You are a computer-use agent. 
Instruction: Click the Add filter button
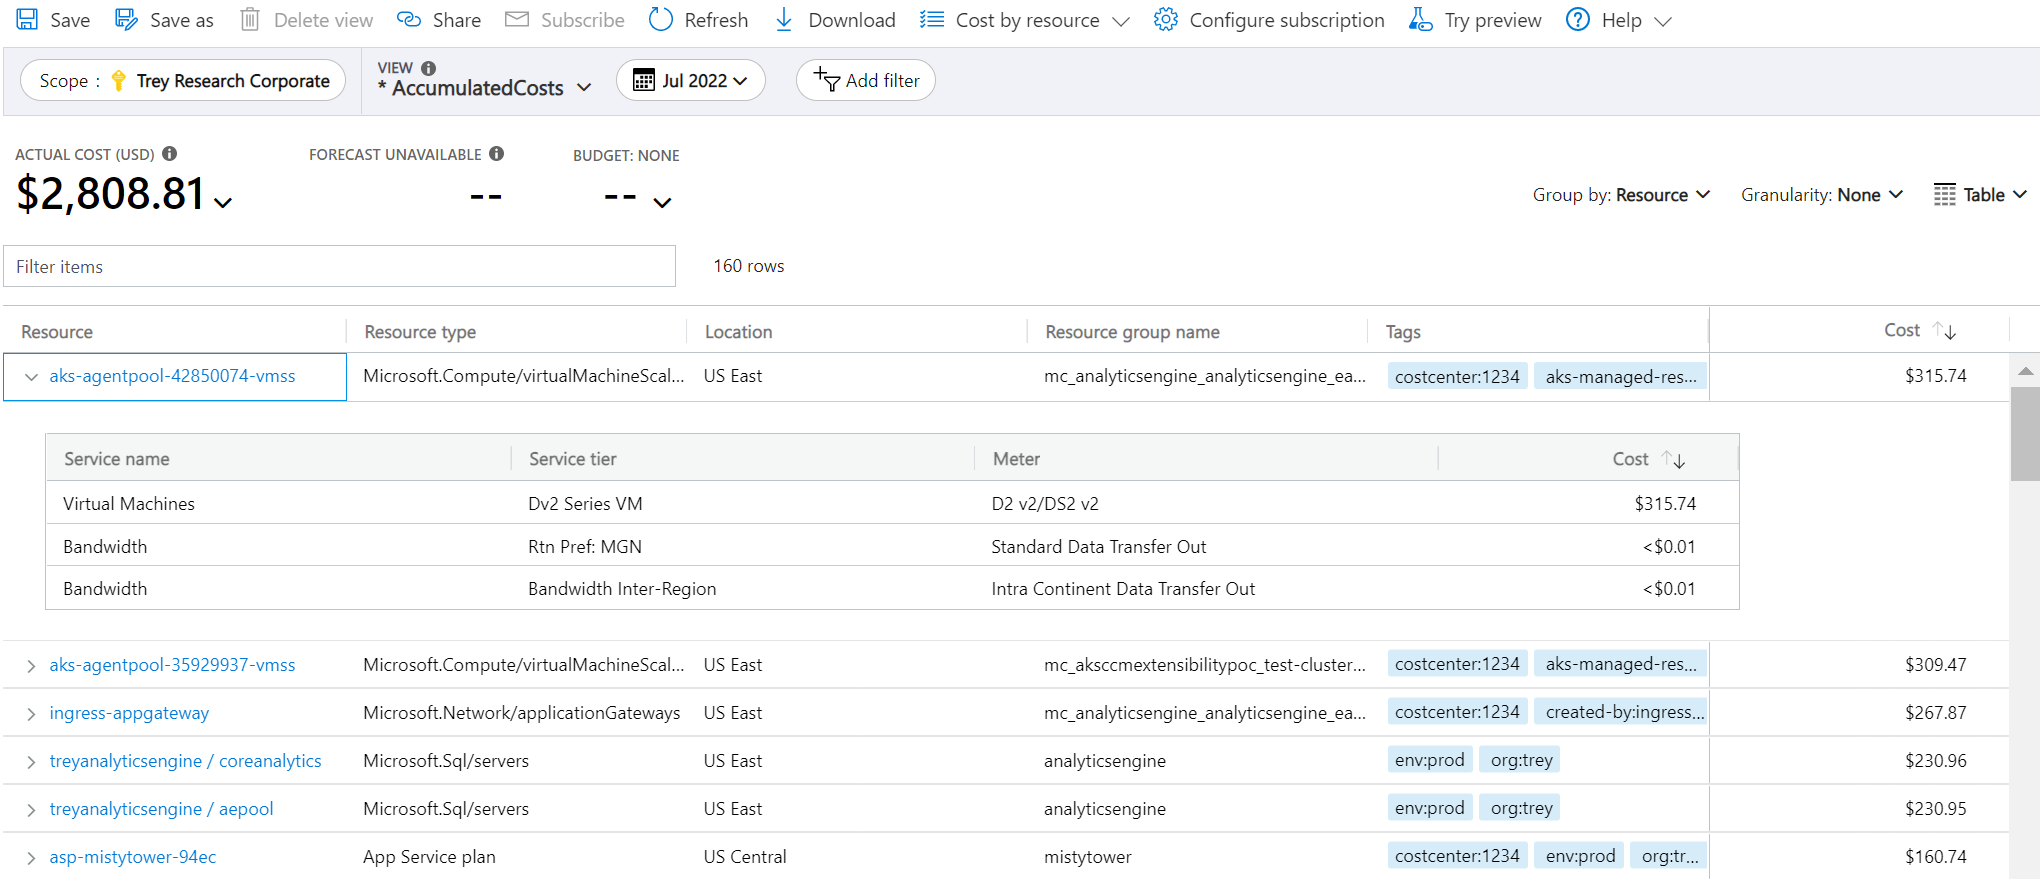(x=866, y=81)
